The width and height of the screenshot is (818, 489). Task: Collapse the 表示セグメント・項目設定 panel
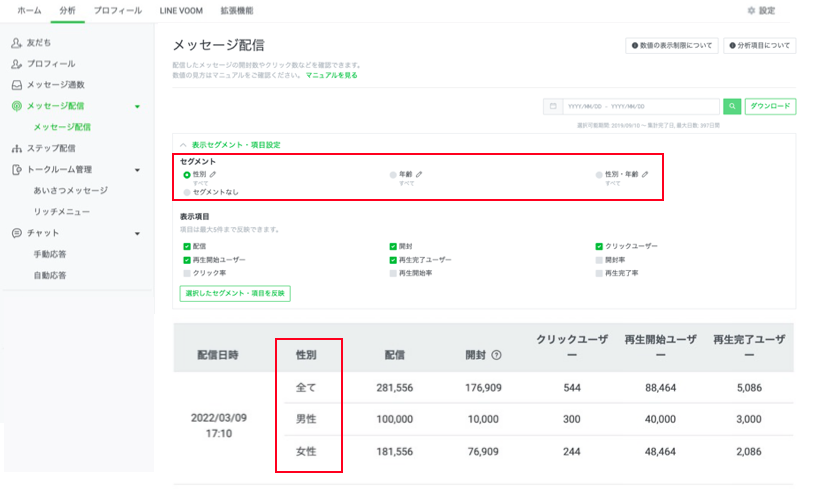[x=183, y=145]
